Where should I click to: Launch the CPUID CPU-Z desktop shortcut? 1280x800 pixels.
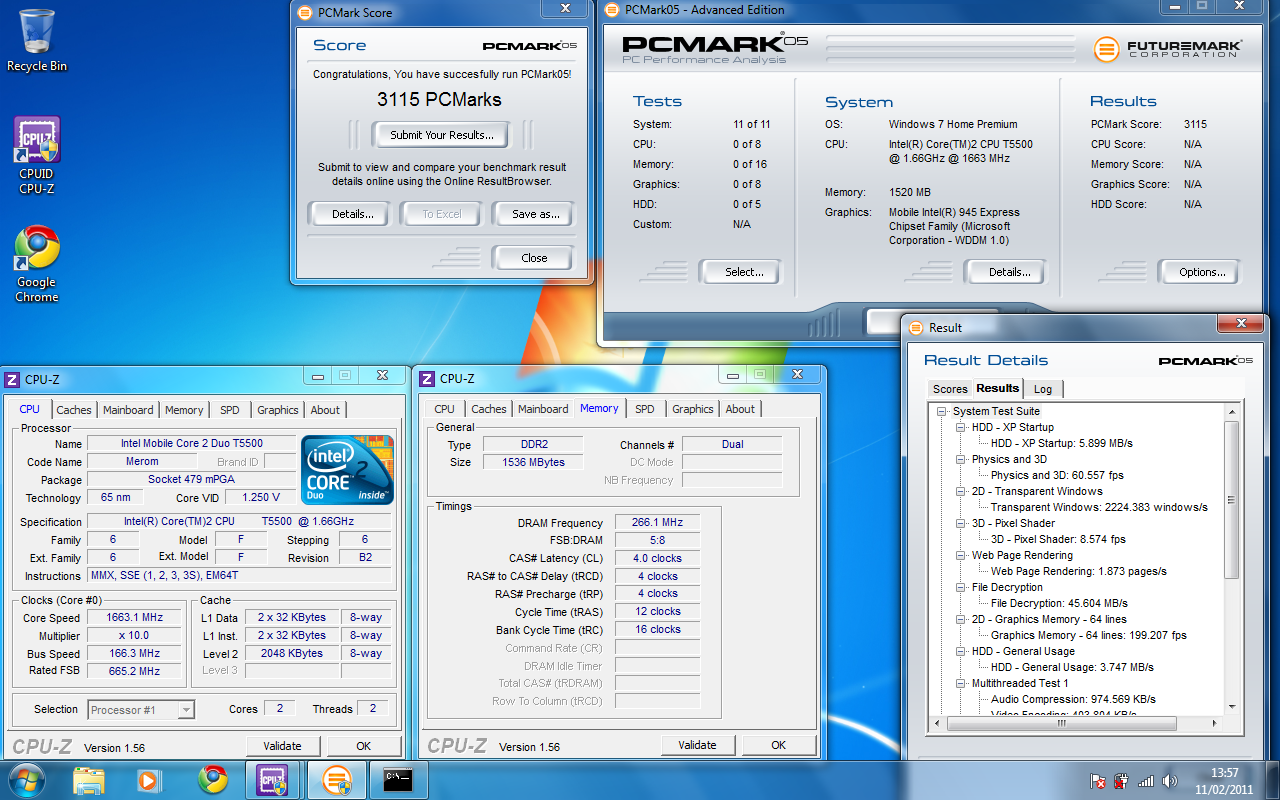(37, 155)
